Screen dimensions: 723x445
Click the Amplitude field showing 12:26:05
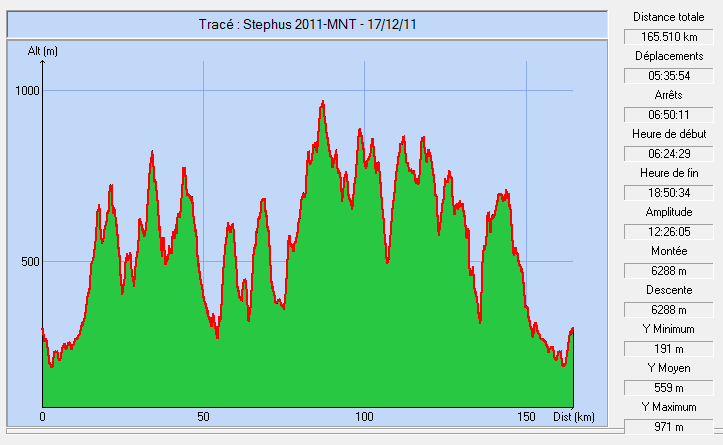pos(668,232)
